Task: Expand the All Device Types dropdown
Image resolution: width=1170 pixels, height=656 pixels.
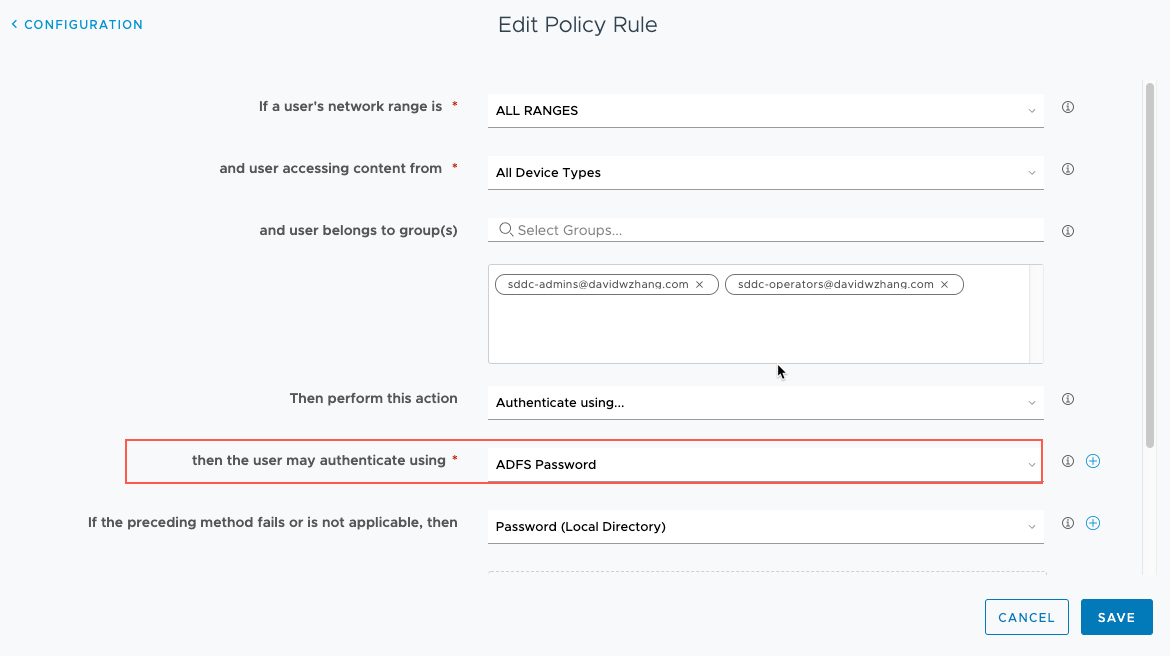Action: [765, 173]
